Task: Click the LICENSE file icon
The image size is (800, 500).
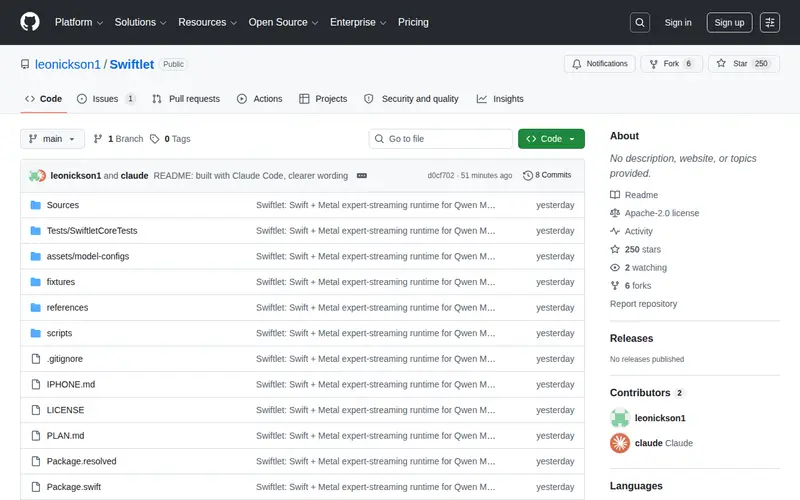Action: (x=36, y=410)
